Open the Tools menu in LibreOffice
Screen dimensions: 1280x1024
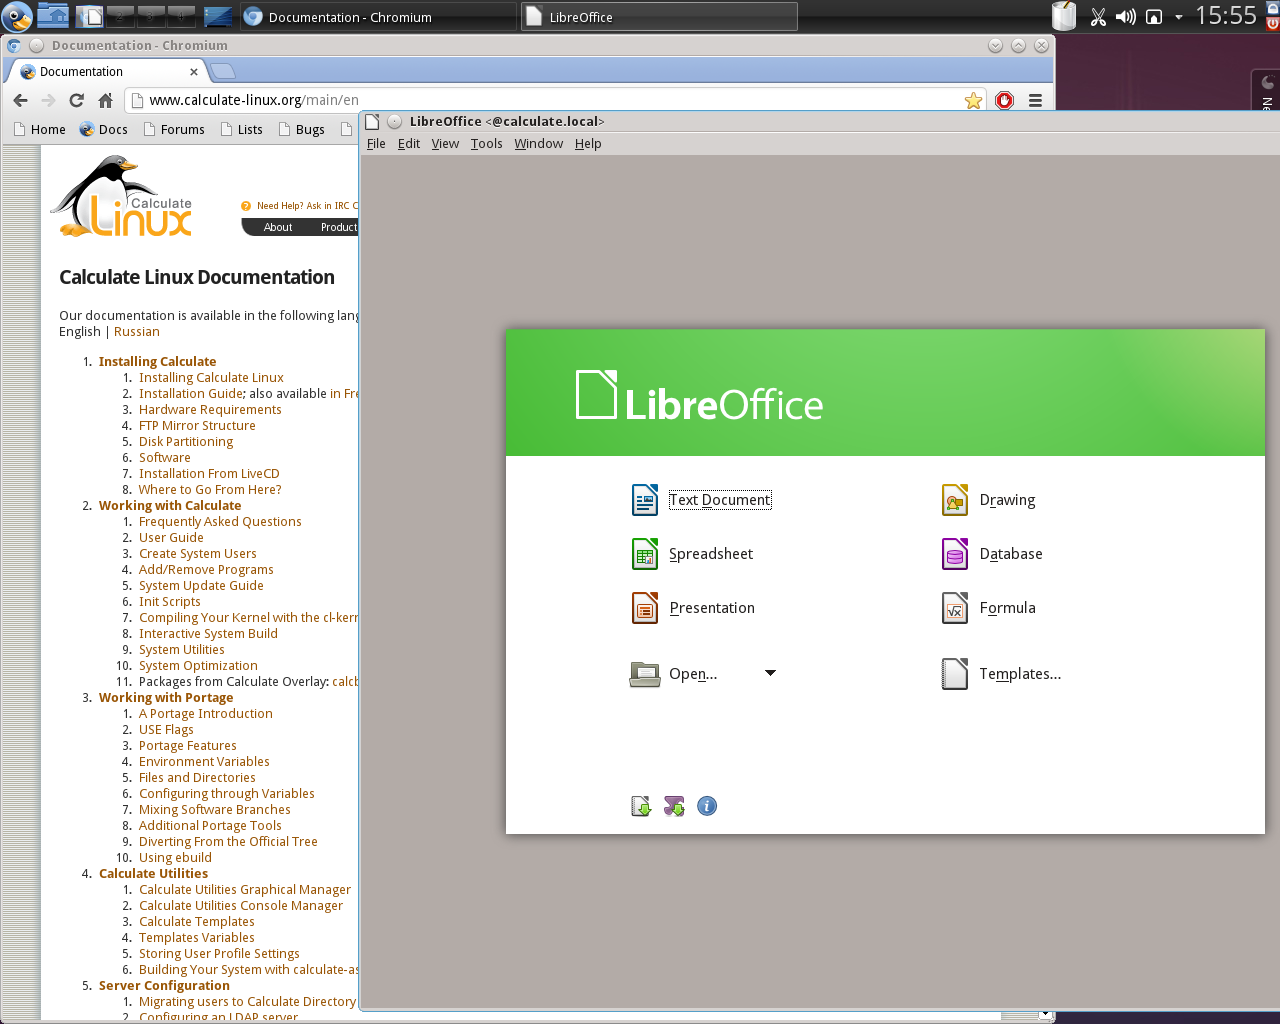pos(486,144)
